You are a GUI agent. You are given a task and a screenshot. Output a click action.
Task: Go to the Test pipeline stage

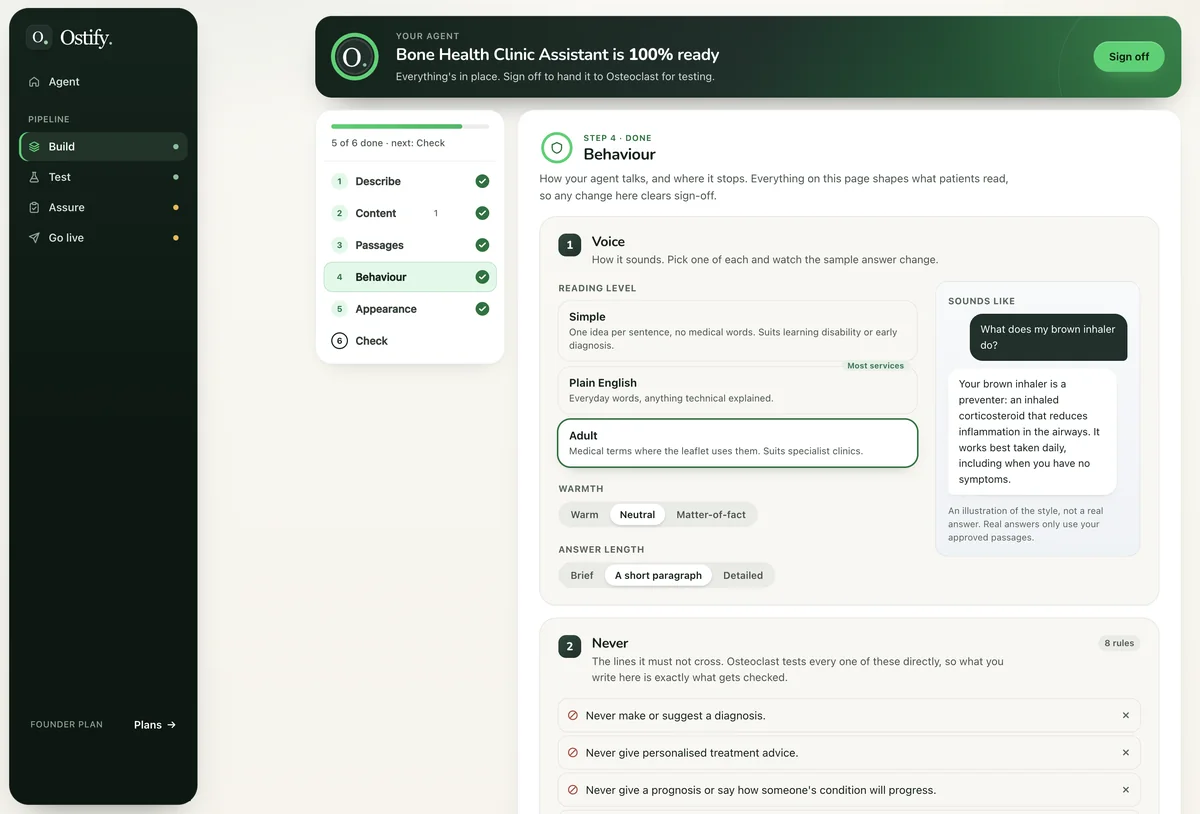click(103, 177)
